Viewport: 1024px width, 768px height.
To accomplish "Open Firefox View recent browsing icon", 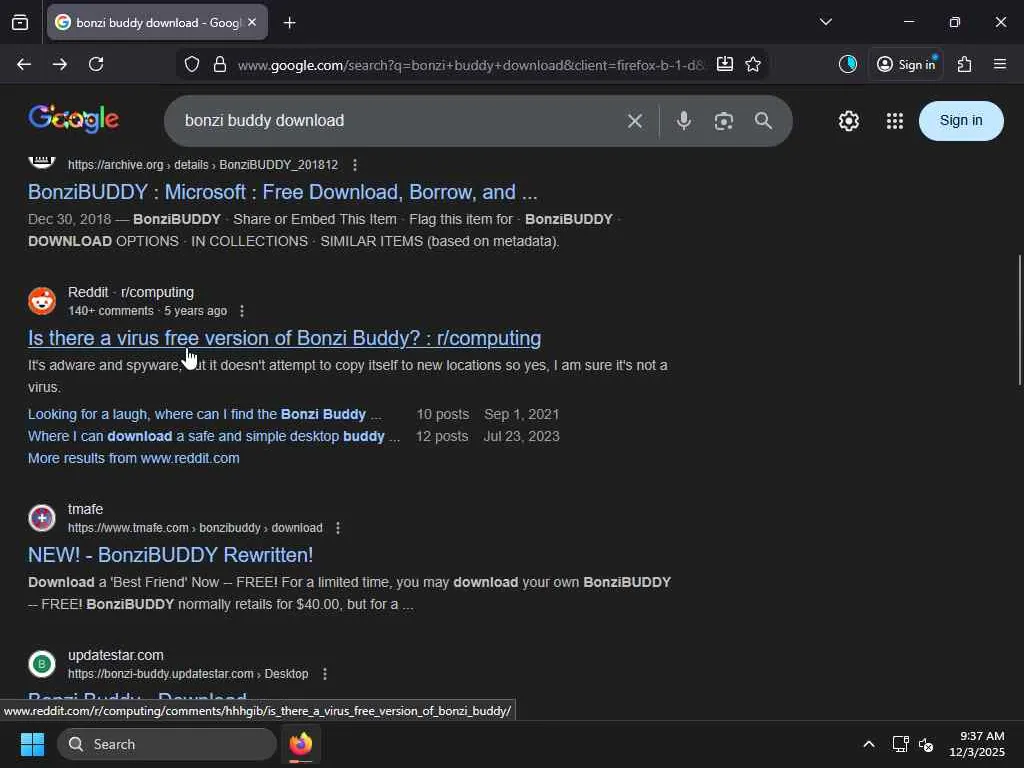I will [x=20, y=22].
